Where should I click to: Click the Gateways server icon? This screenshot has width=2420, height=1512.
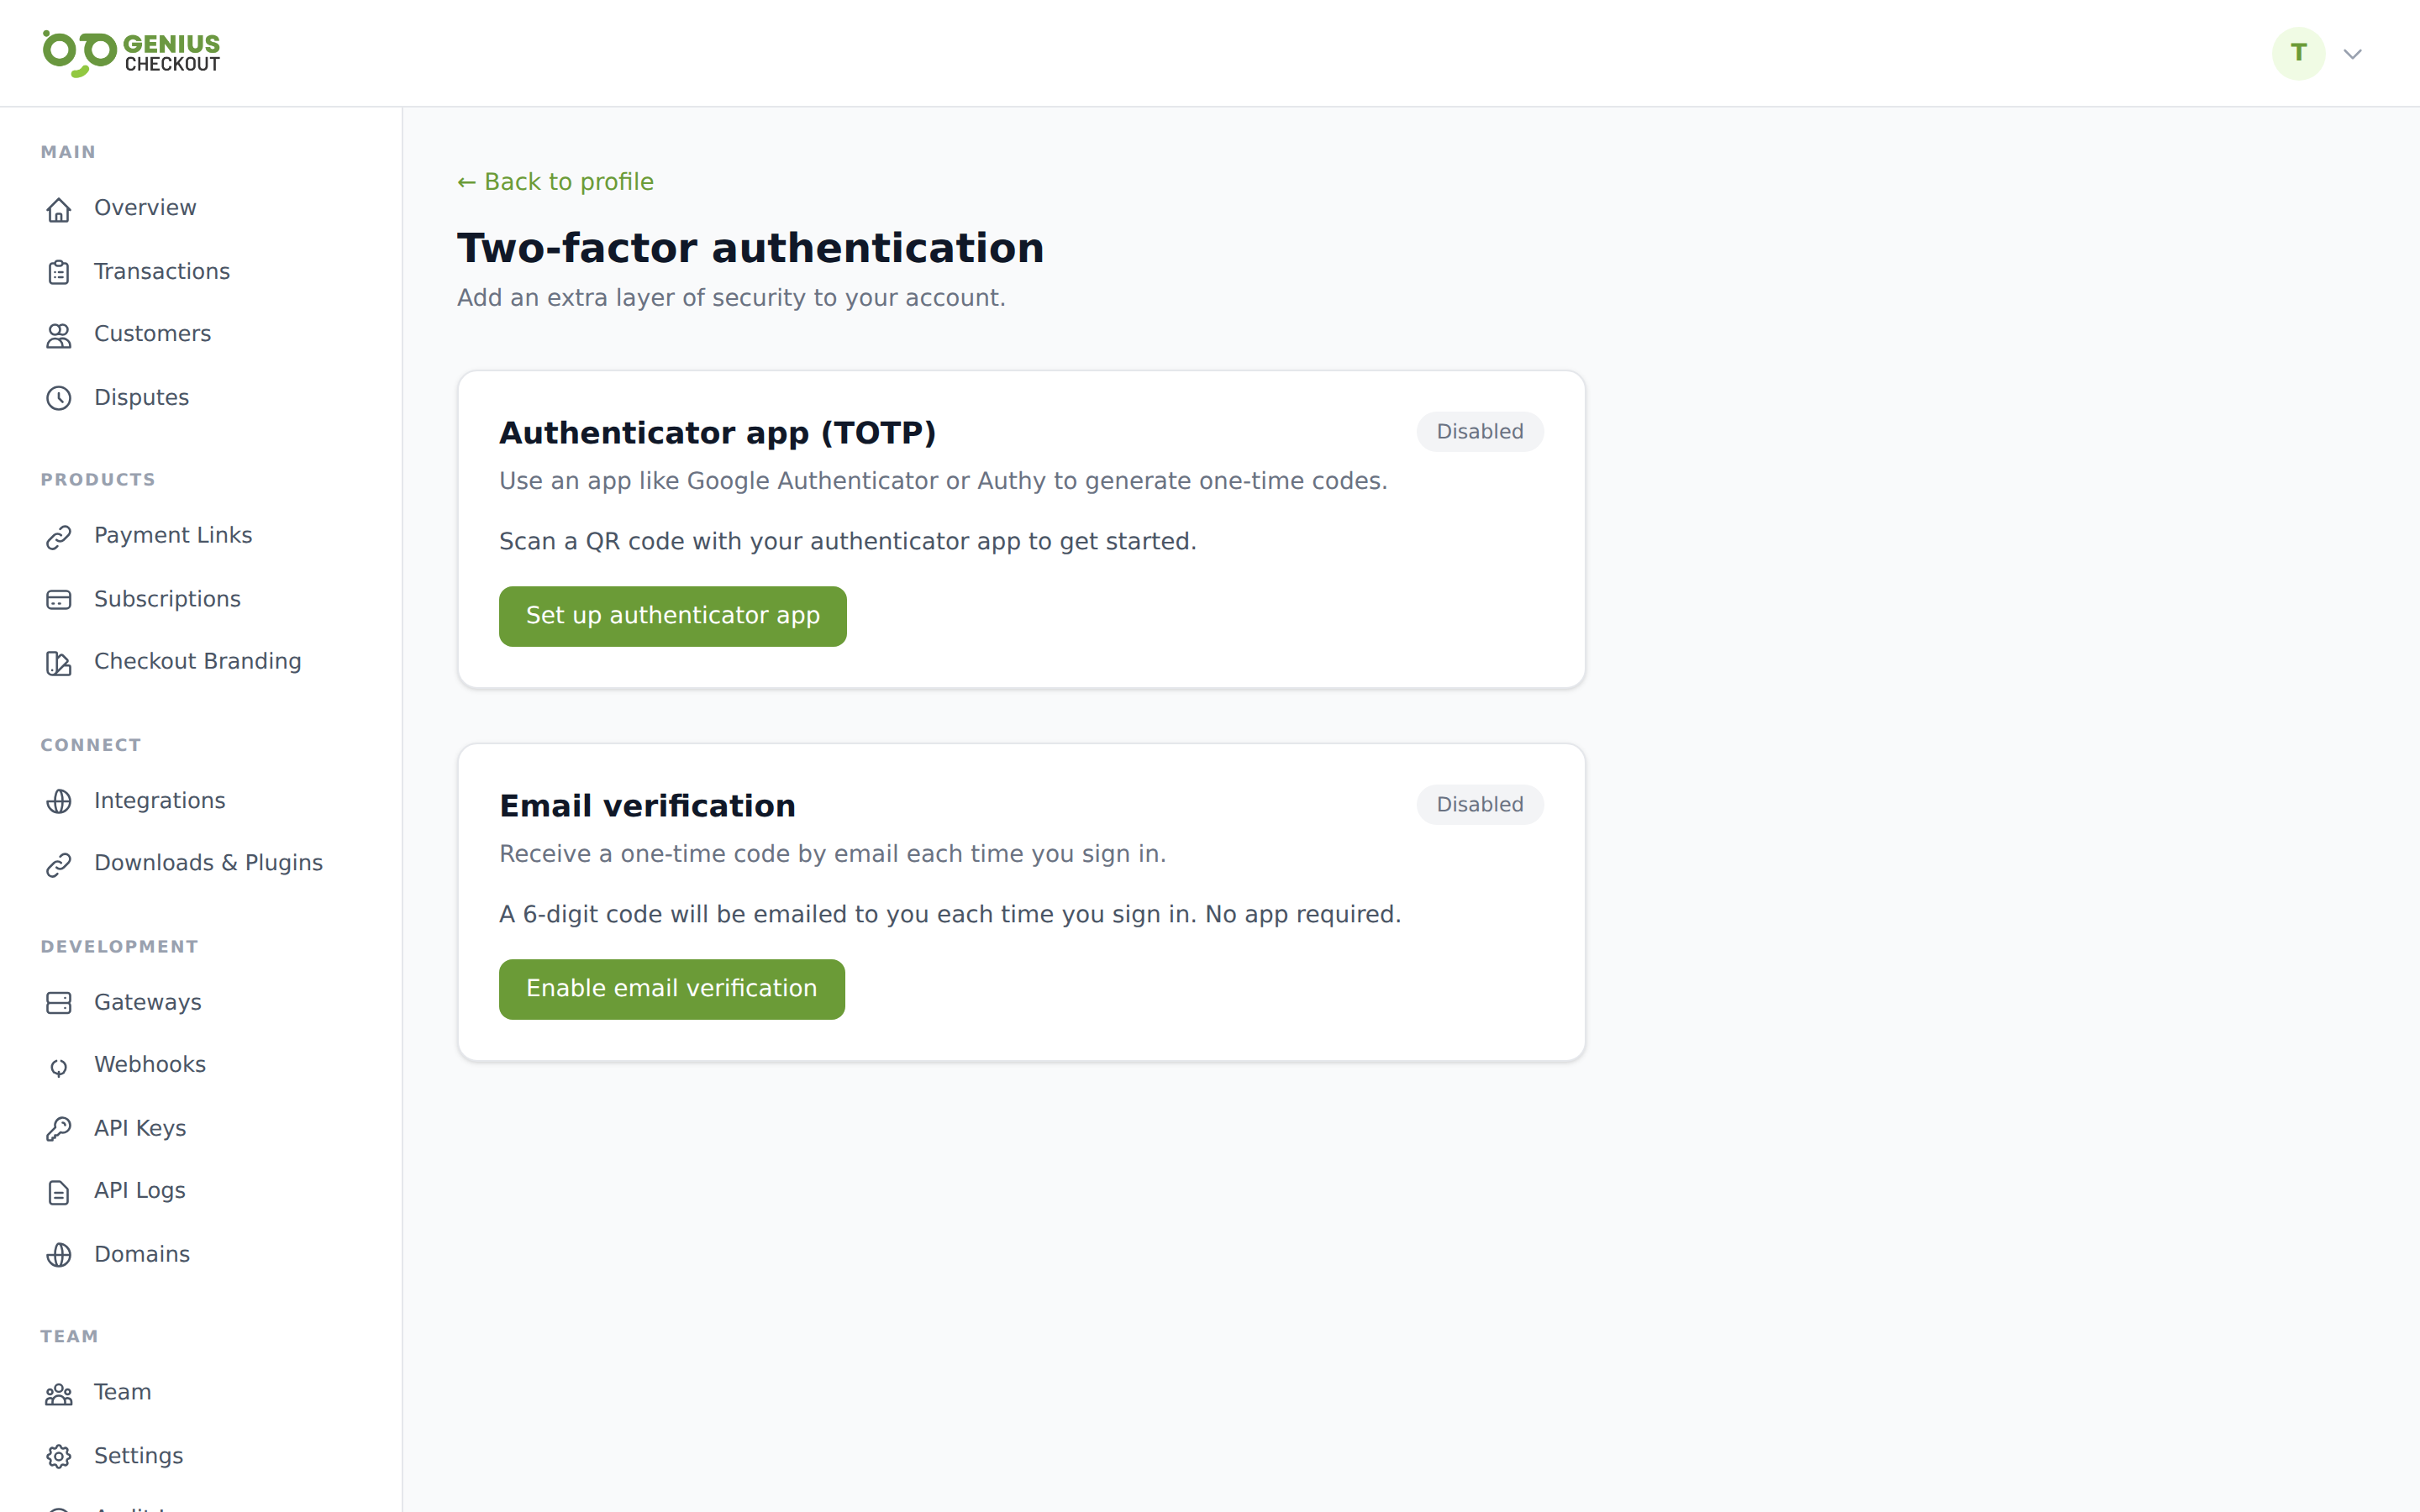point(59,1003)
